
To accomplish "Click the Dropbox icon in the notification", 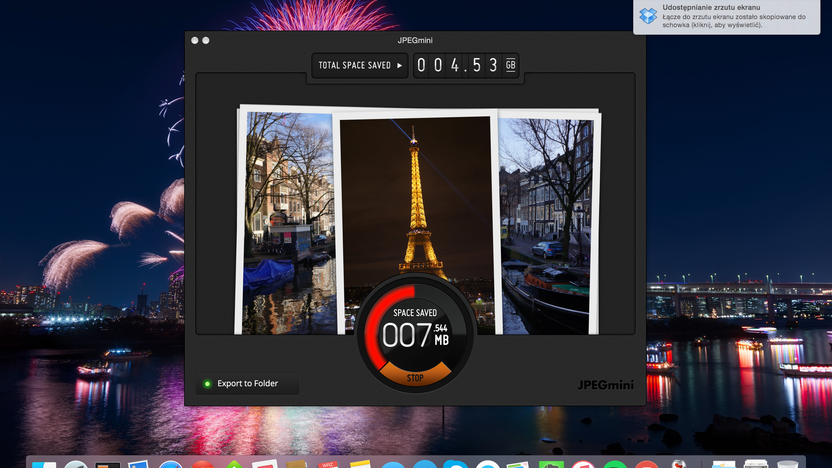I will coord(648,16).
